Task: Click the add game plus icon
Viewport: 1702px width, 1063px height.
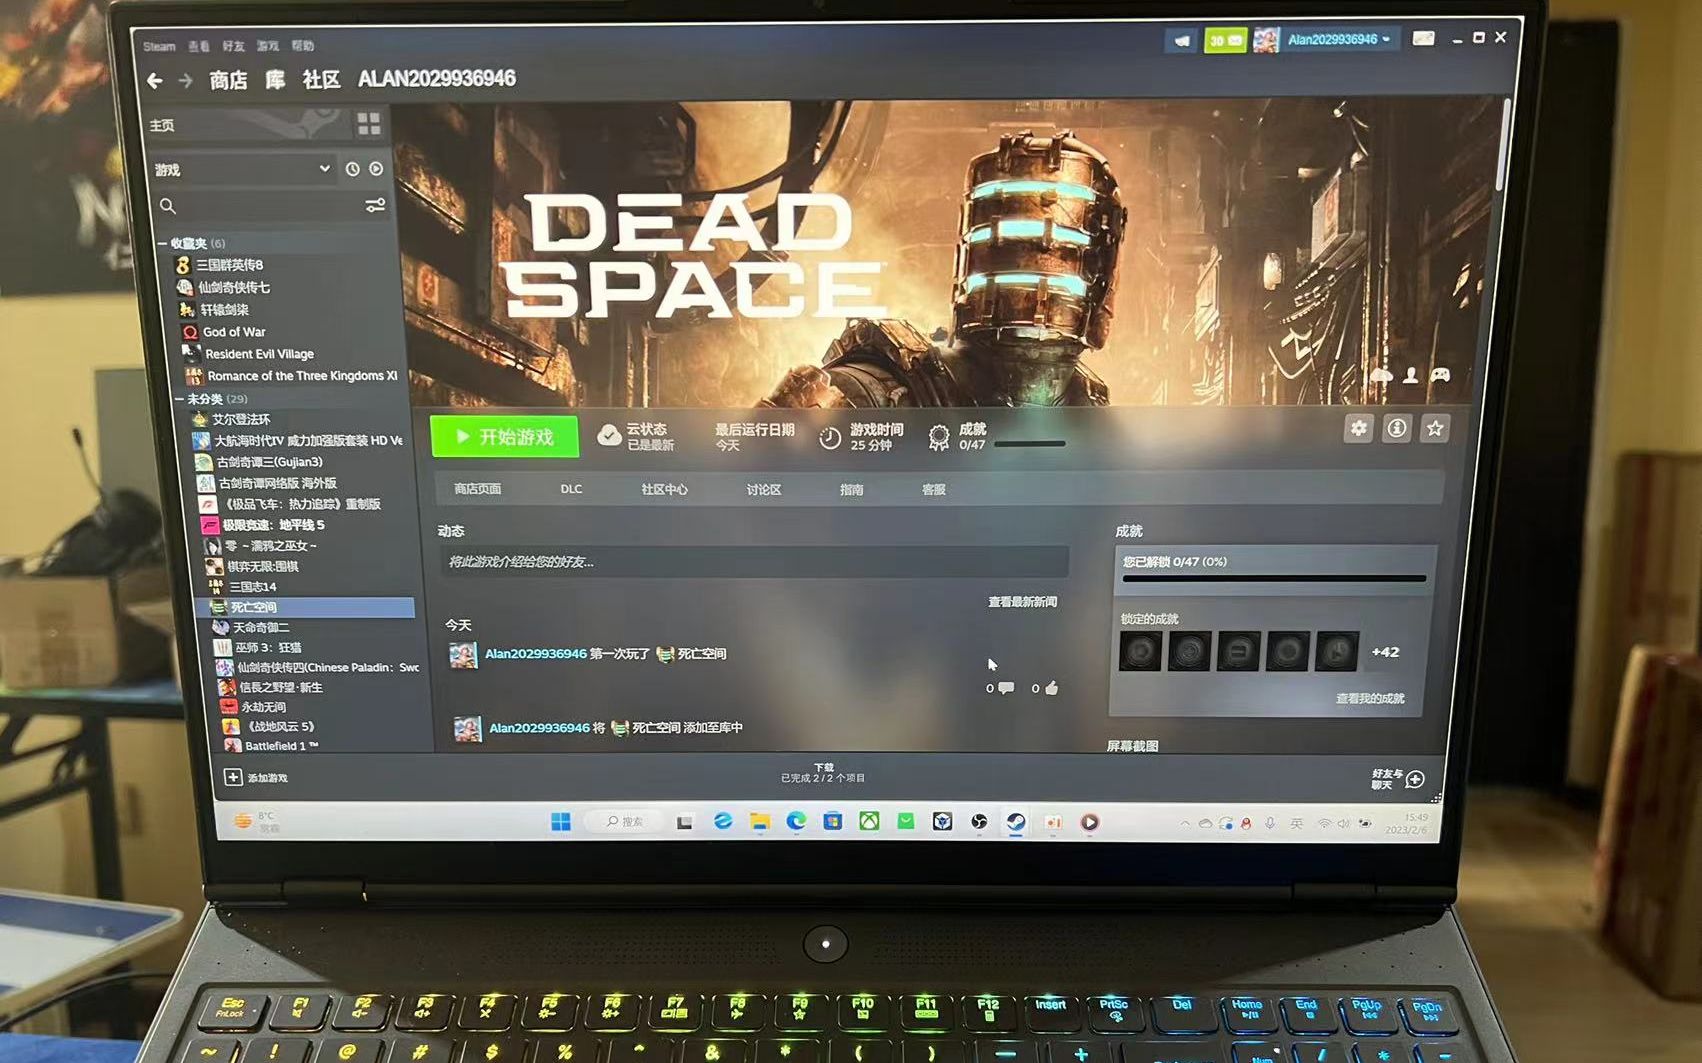Action: click(x=232, y=777)
